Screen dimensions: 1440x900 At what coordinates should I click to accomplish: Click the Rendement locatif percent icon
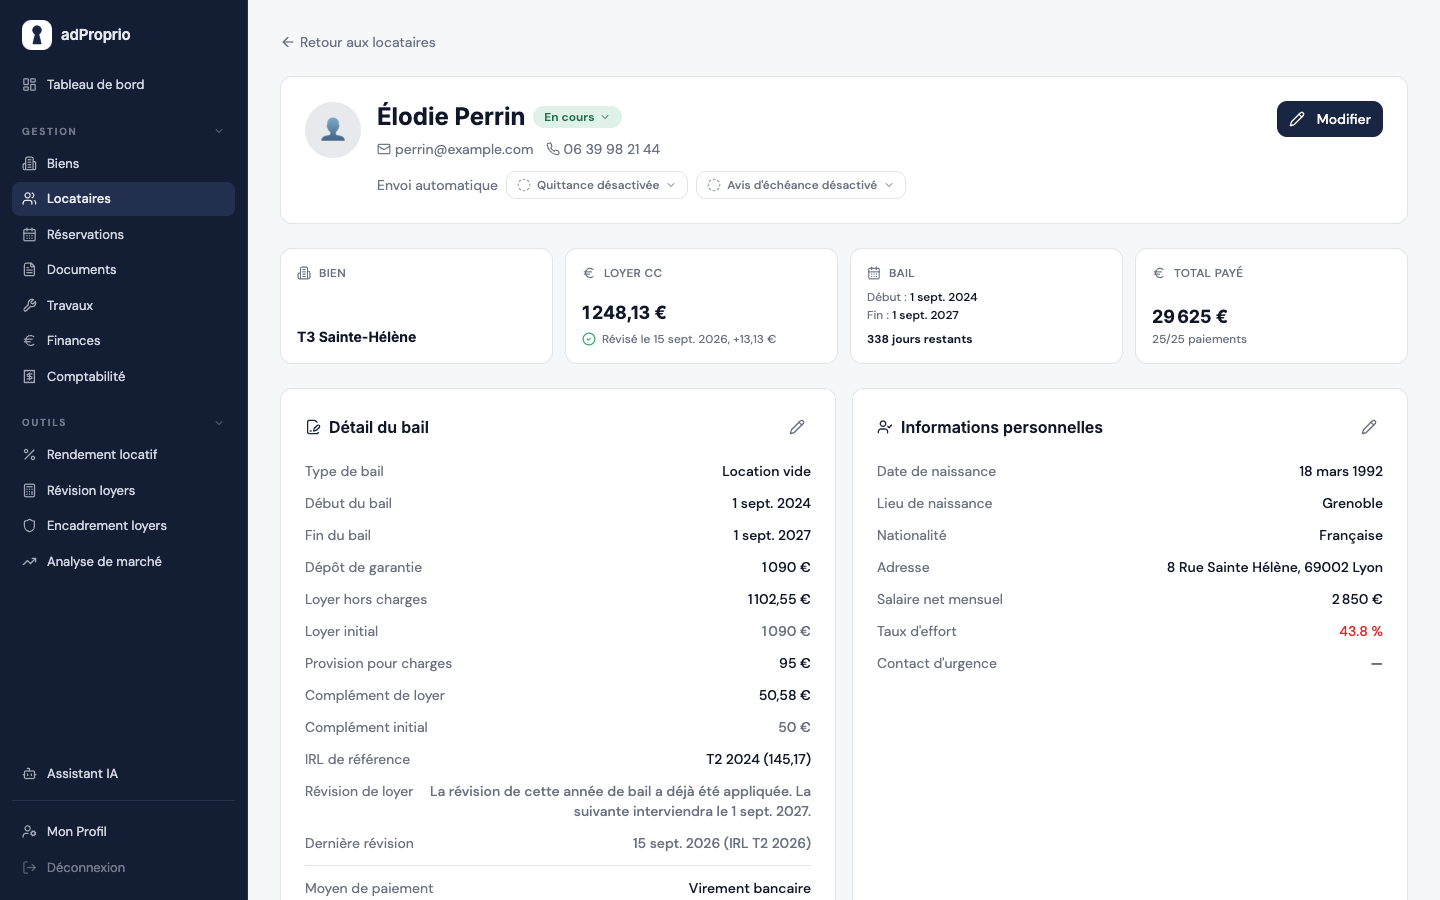point(30,455)
